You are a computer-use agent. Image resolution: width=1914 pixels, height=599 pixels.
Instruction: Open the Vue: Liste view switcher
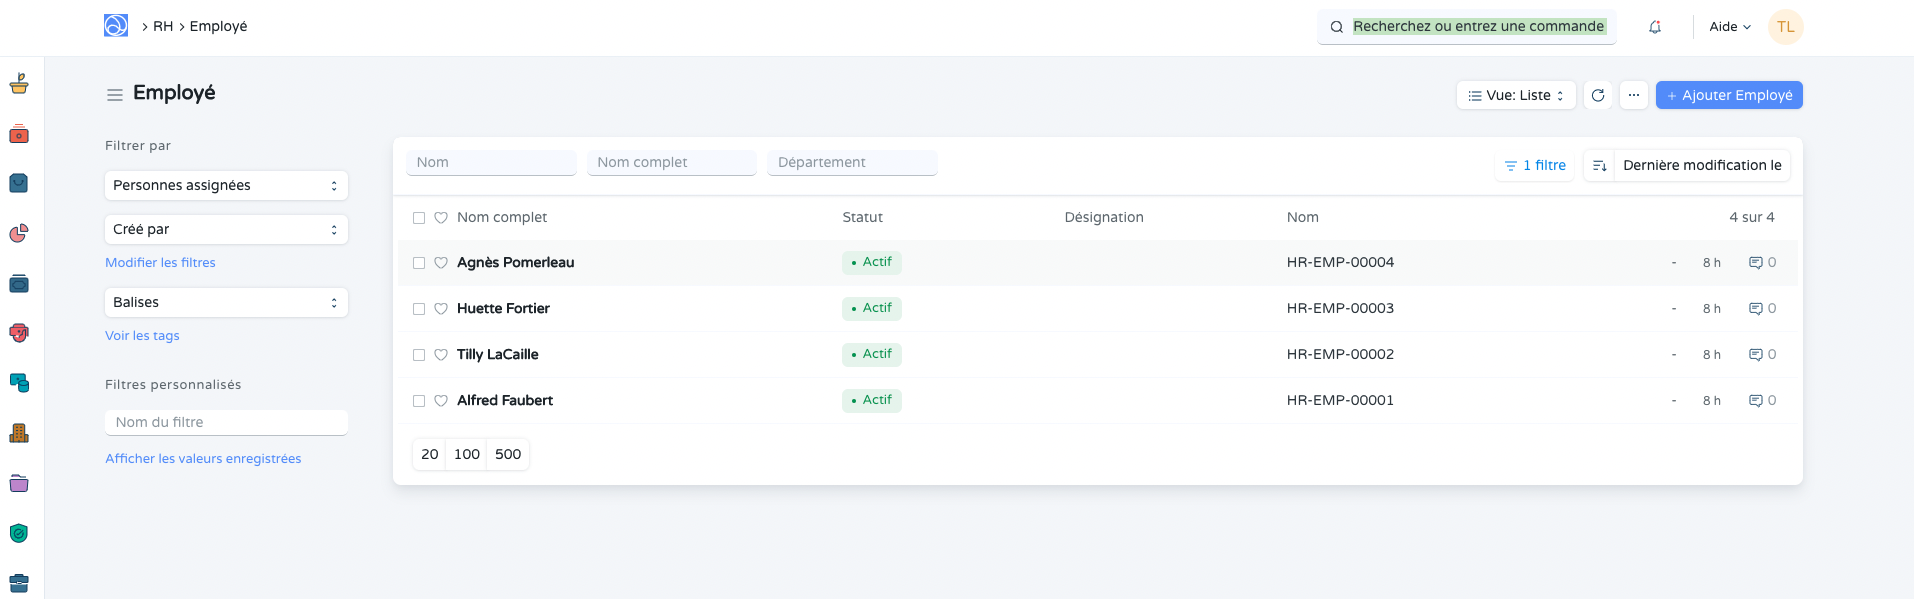pyautogui.click(x=1515, y=95)
